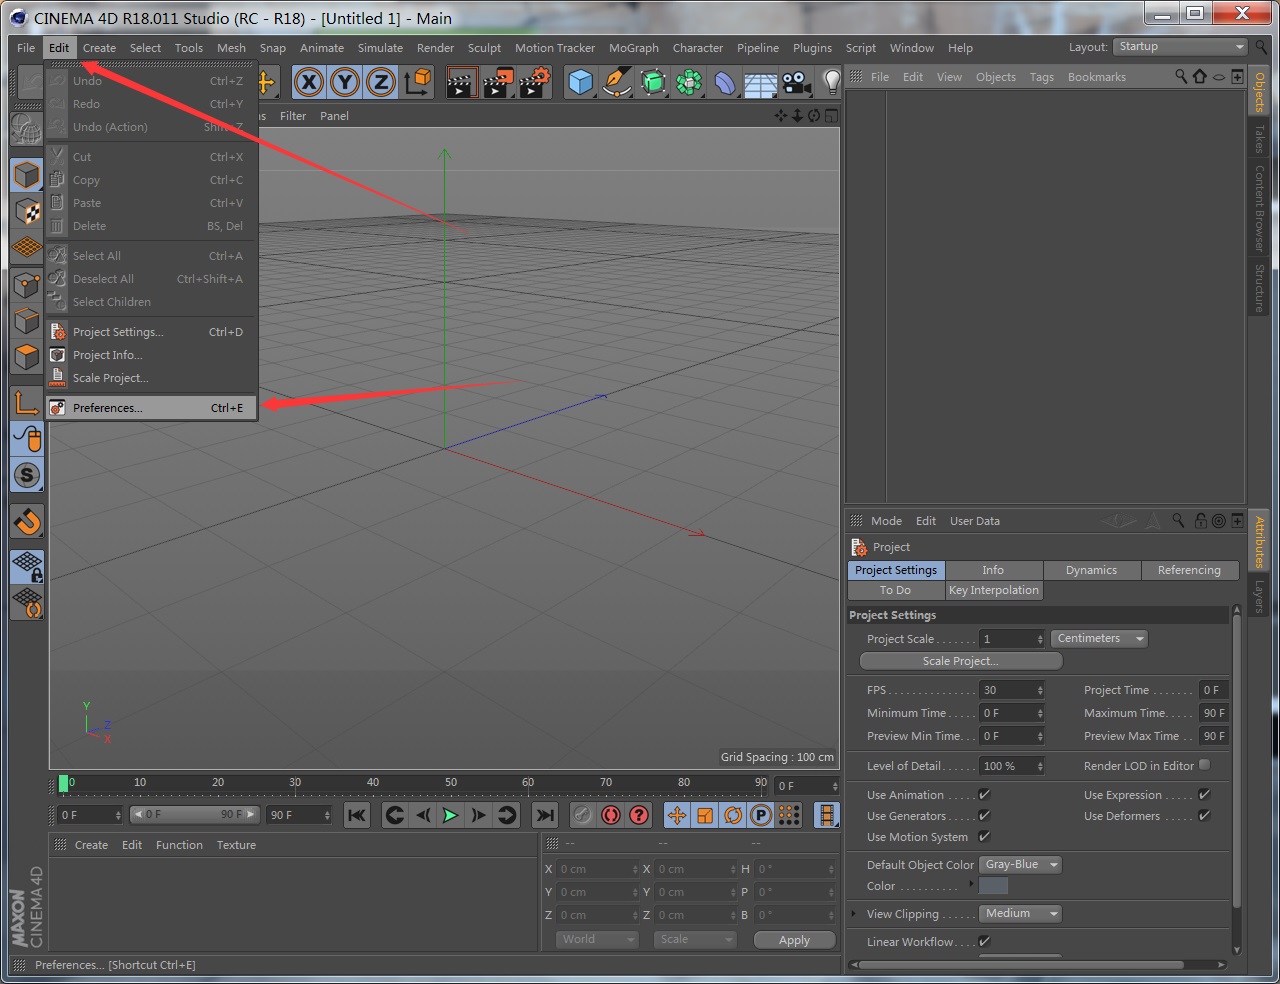
Task: Open the Centimeters unit dropdown
Action: (1099, 638)
